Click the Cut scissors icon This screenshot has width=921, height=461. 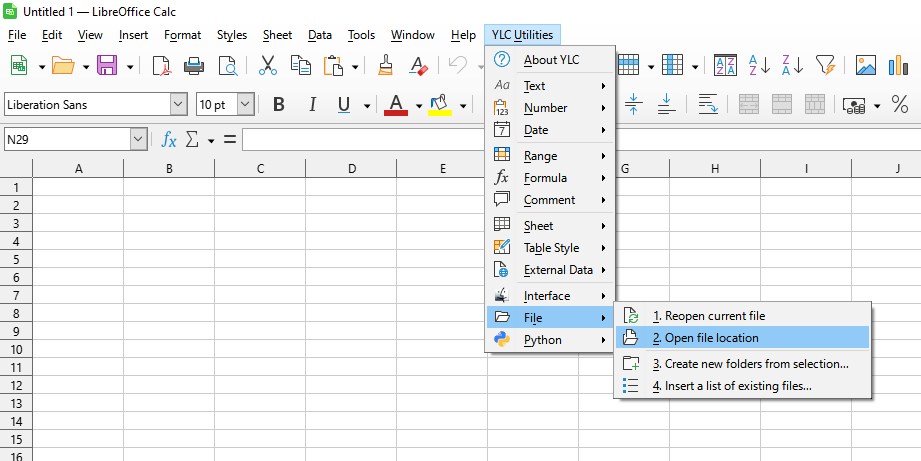267,66
